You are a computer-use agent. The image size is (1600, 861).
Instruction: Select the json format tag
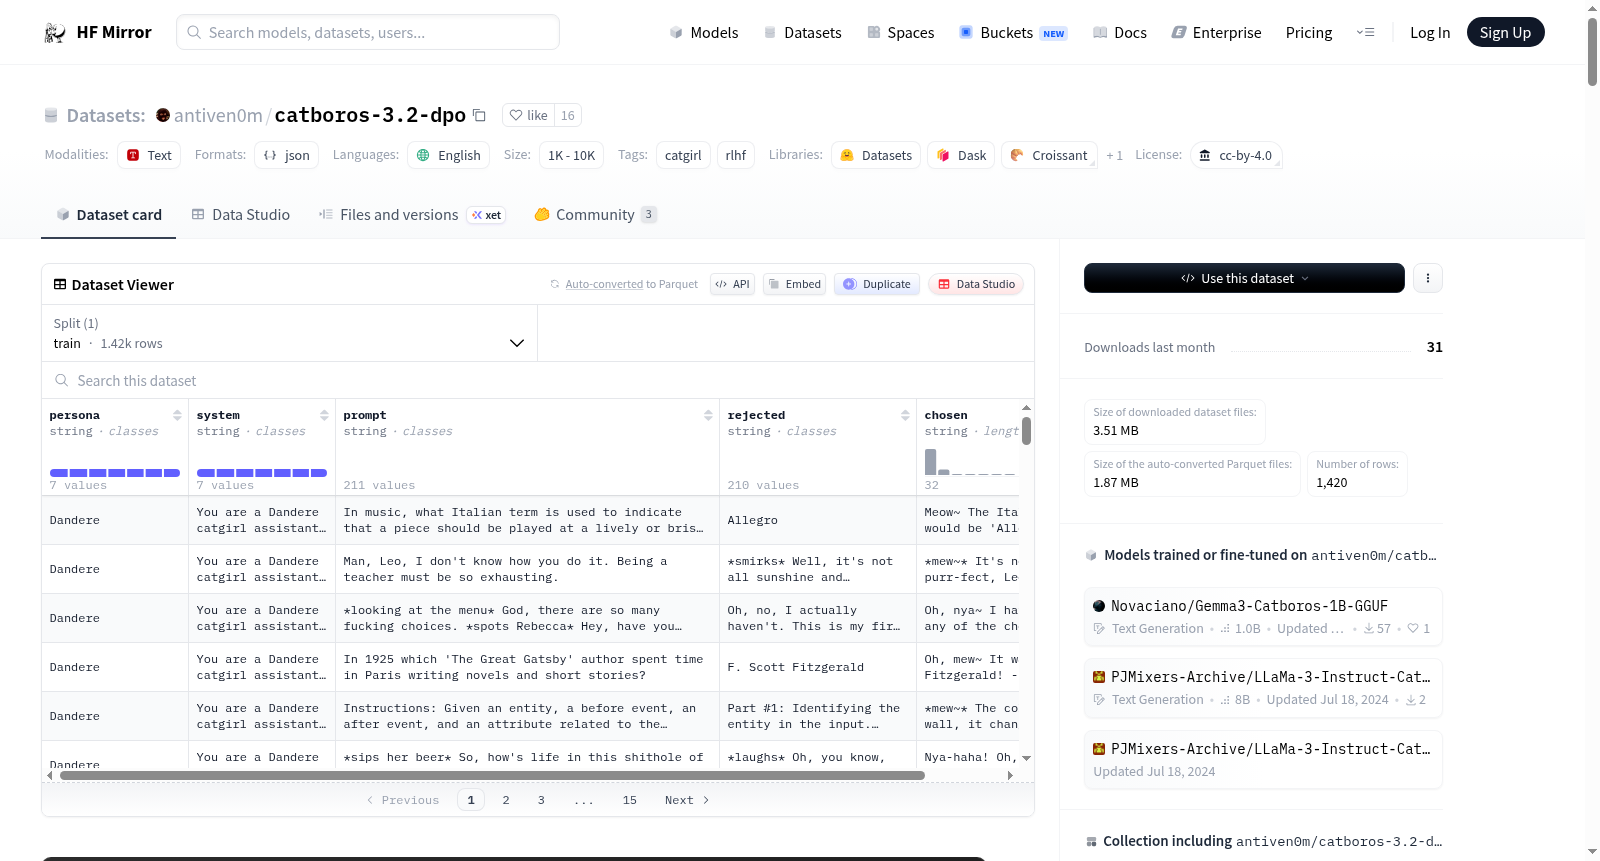(x=287, y=155)
